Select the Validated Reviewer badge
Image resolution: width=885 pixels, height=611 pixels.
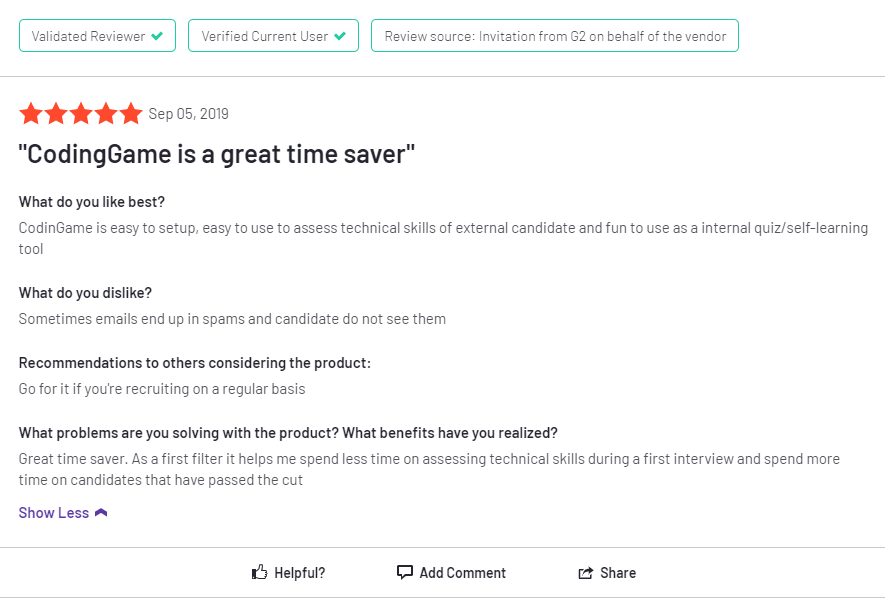coord(97,36)
